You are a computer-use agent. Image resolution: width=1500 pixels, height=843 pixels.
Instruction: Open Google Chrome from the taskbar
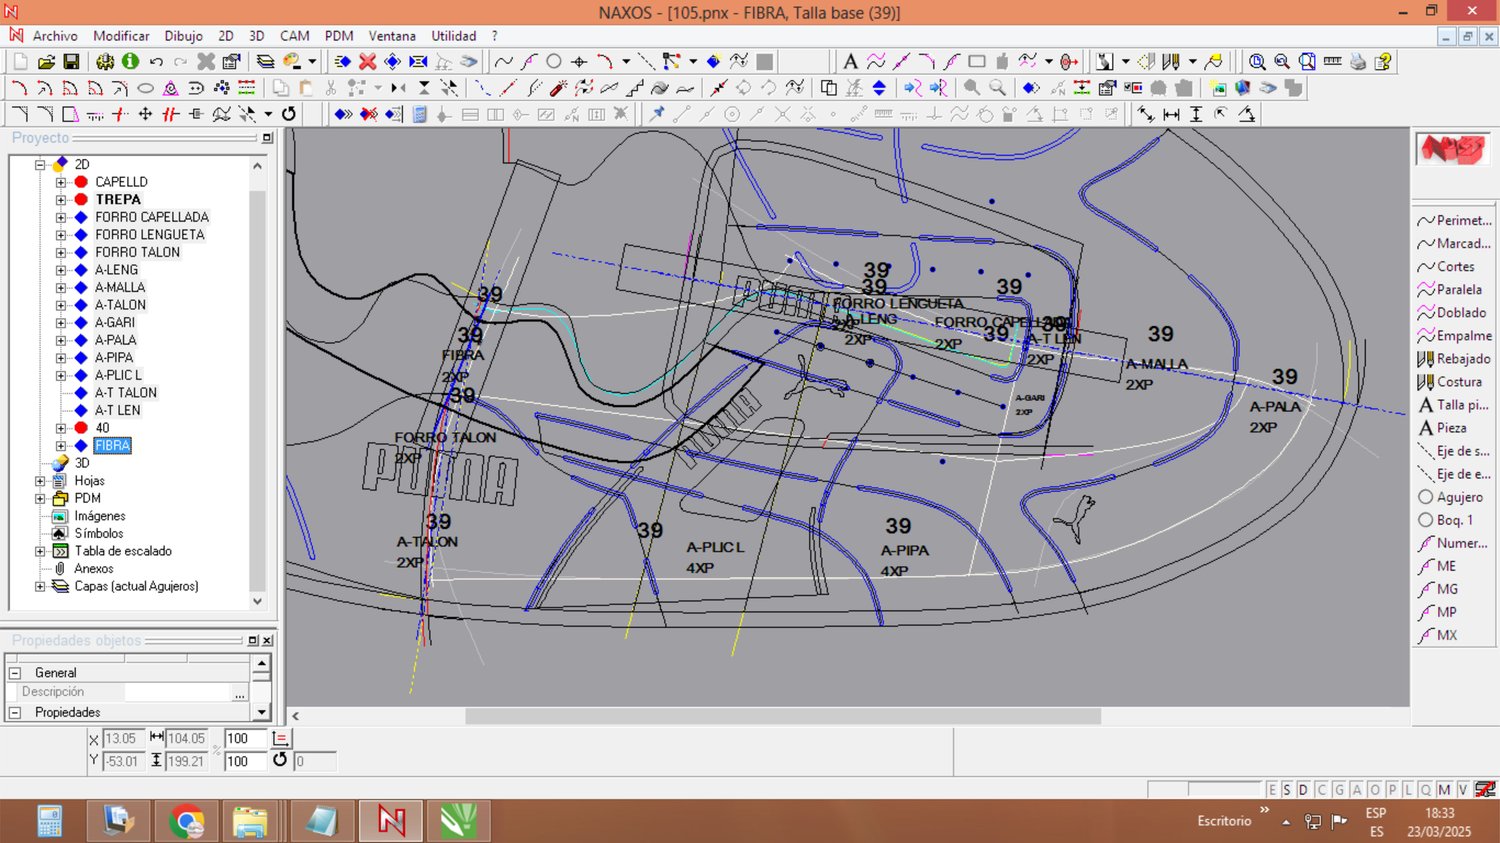186,821
